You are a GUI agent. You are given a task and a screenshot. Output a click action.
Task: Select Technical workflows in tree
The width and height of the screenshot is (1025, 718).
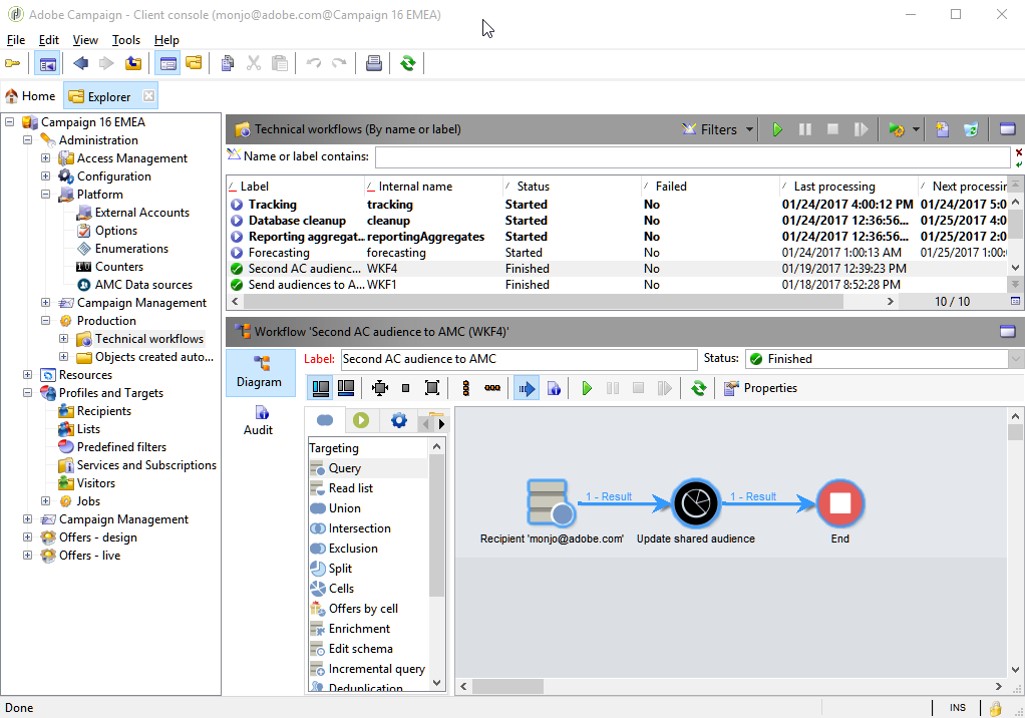tap(149, 339)
